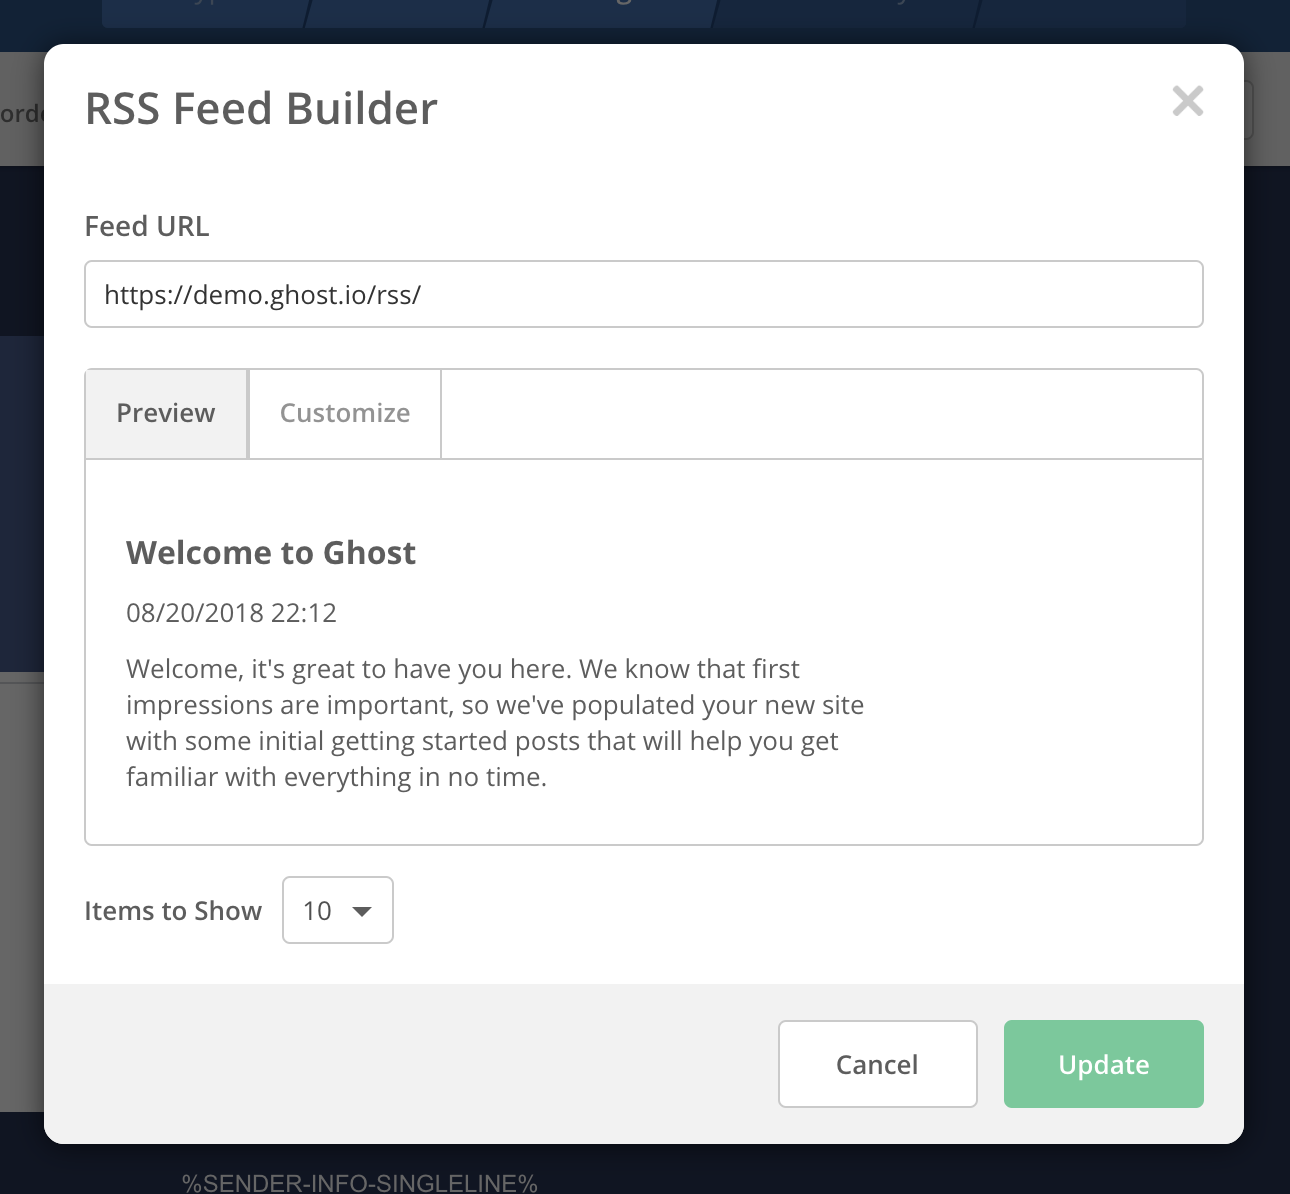The width and height of the screenshot is (1290, 1194).
Task: Click the Feed URL input field
Action: coord(643,294)
